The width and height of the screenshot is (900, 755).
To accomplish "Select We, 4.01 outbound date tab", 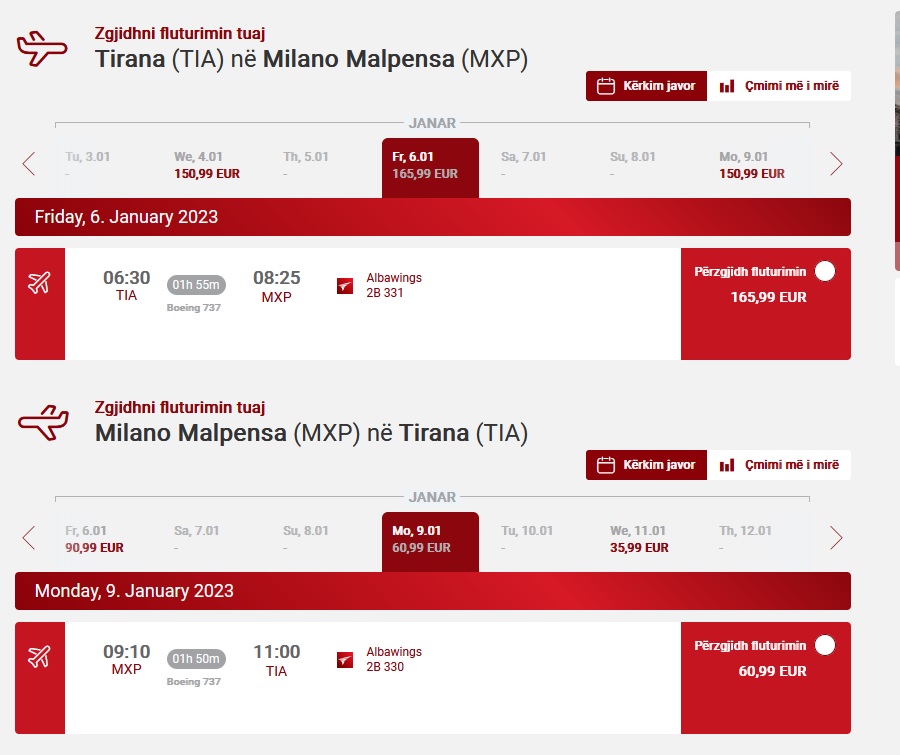I will [x=207, y=165].
